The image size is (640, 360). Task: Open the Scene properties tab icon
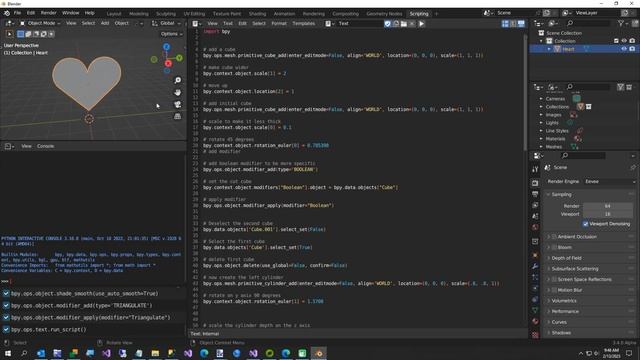[535, 216]
